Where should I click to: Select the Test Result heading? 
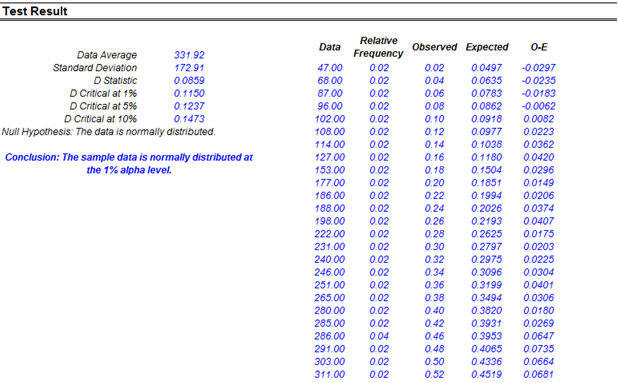(x=35, y=11)
